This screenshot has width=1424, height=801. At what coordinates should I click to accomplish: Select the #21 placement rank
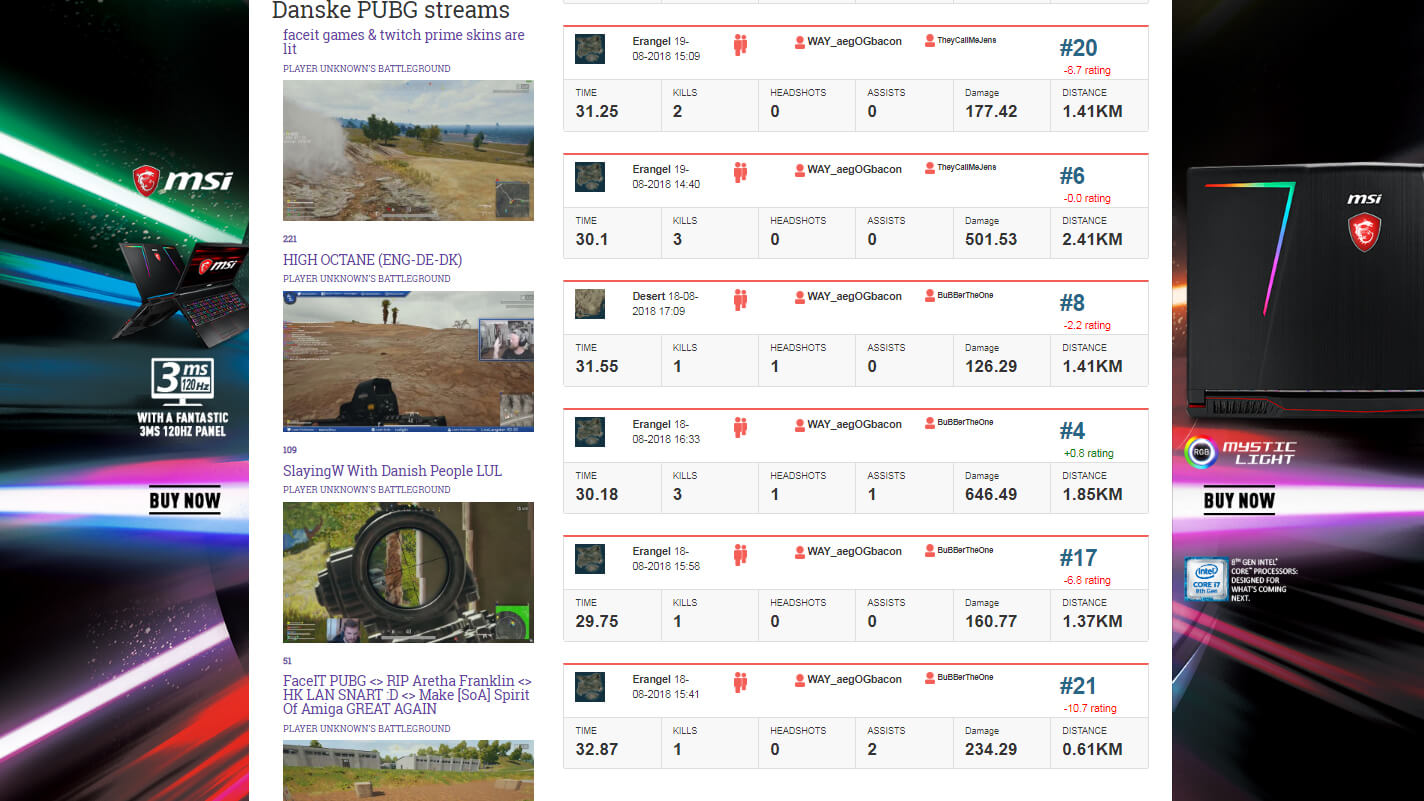point(1078,686)
